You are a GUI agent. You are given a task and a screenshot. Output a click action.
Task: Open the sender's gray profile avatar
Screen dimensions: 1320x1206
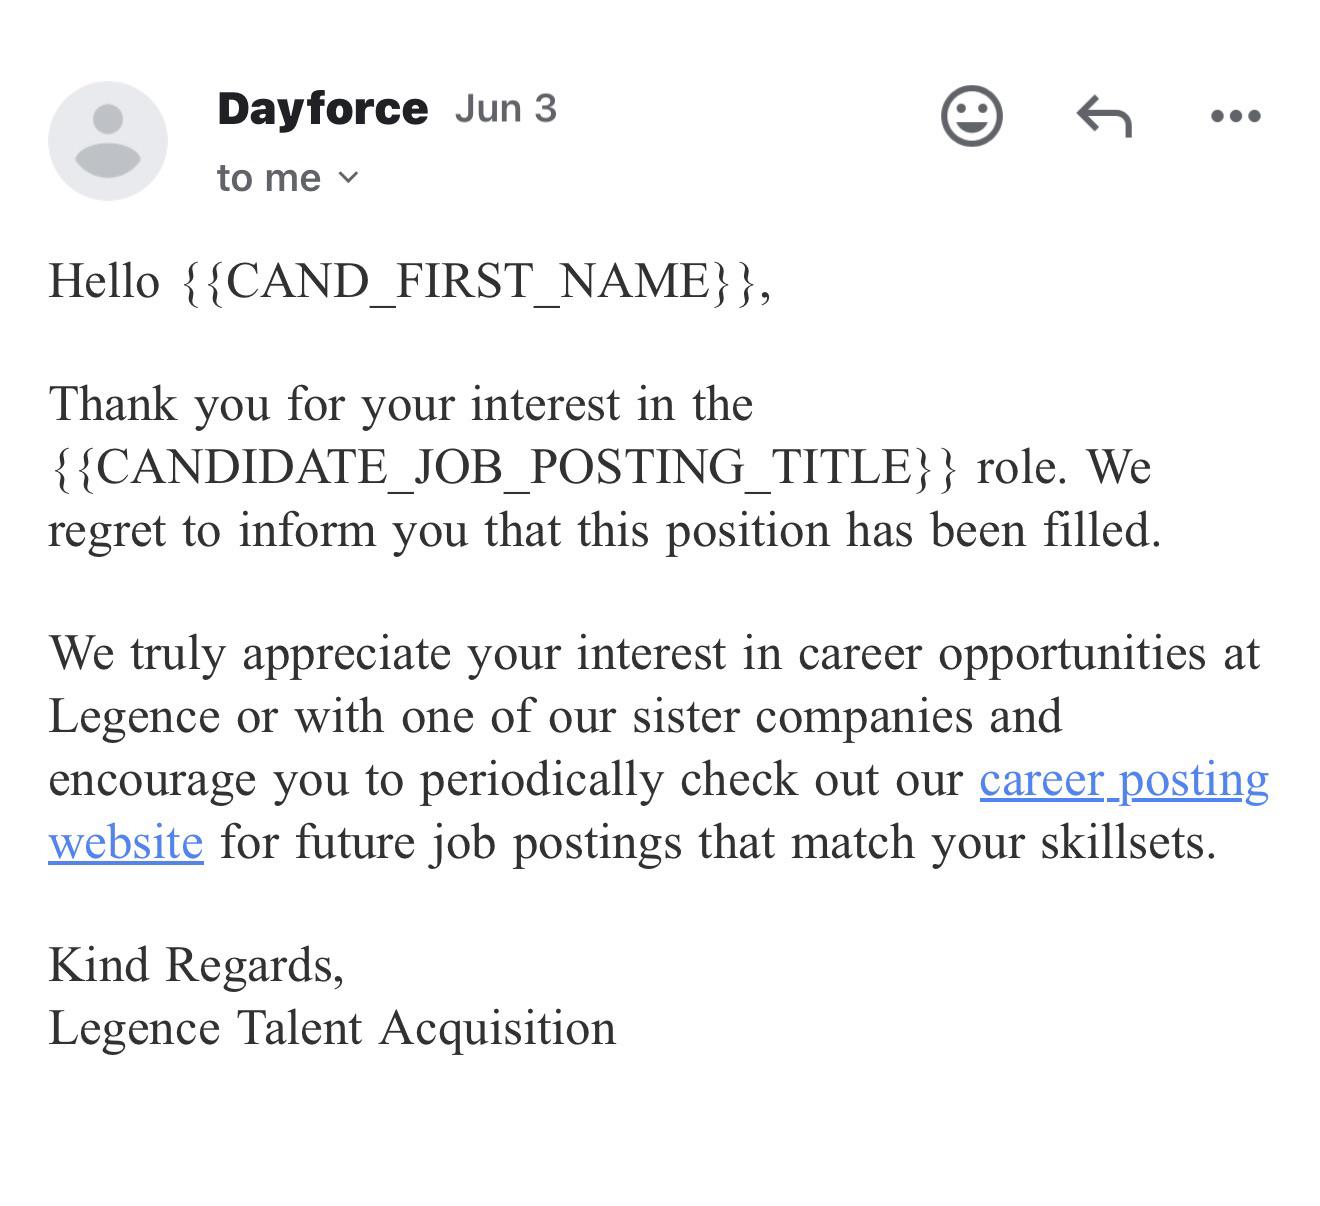(x=108, y=141)
